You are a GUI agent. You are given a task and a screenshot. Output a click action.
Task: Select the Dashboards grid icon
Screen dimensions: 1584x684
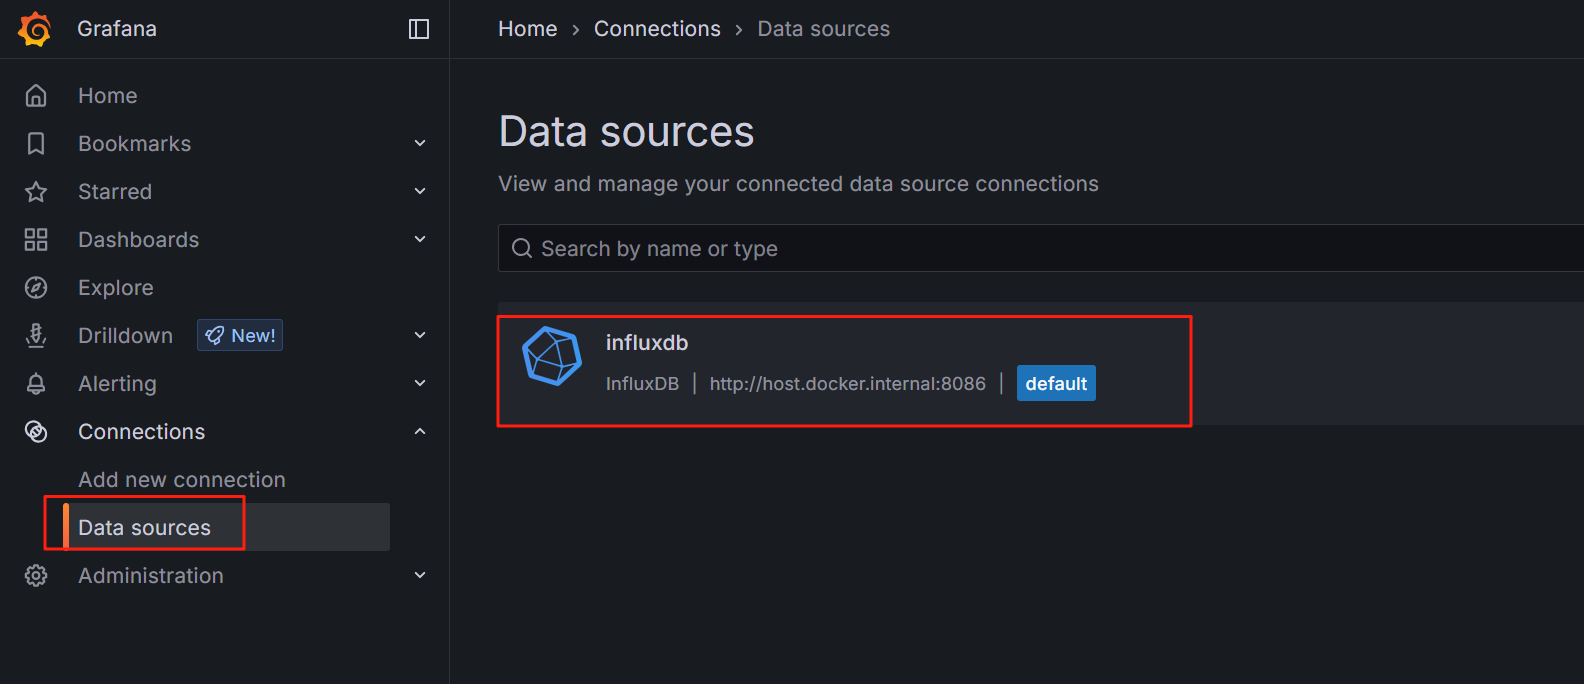[x=36, y=239]
